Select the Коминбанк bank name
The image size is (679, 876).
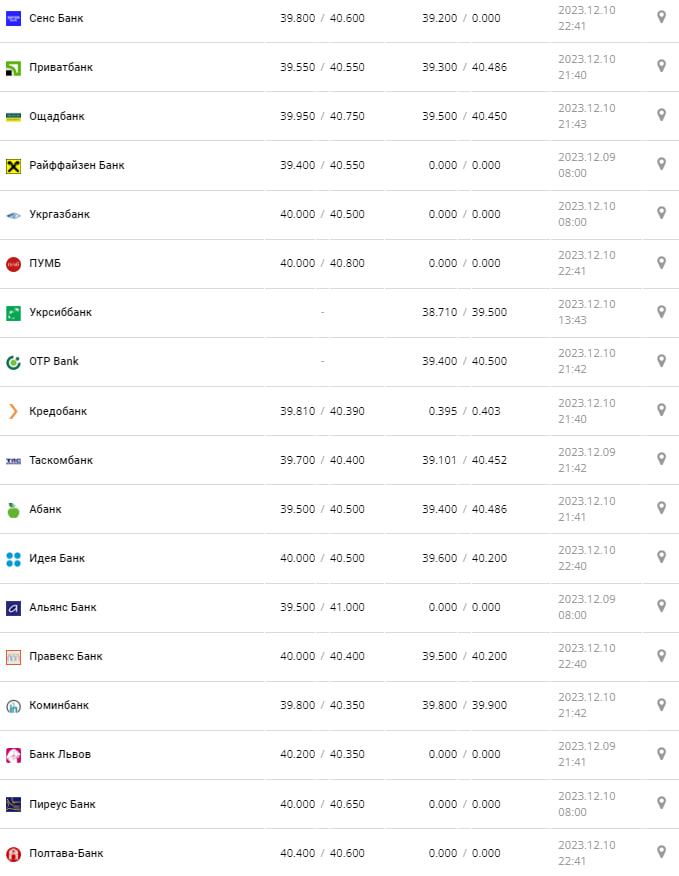click(59, 705)
